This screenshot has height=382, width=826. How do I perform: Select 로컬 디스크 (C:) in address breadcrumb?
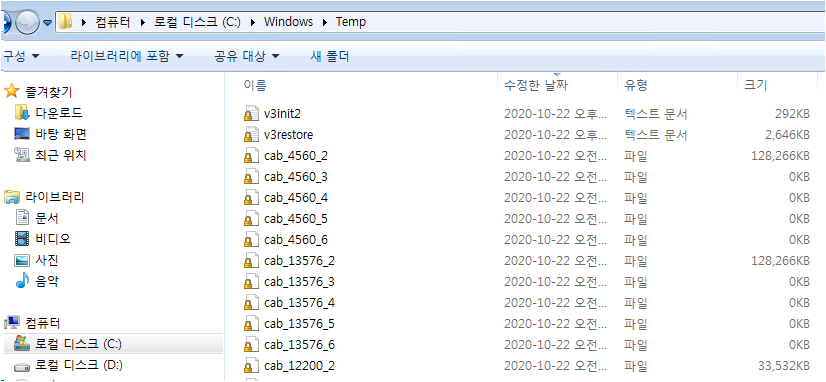coord(198,22)
